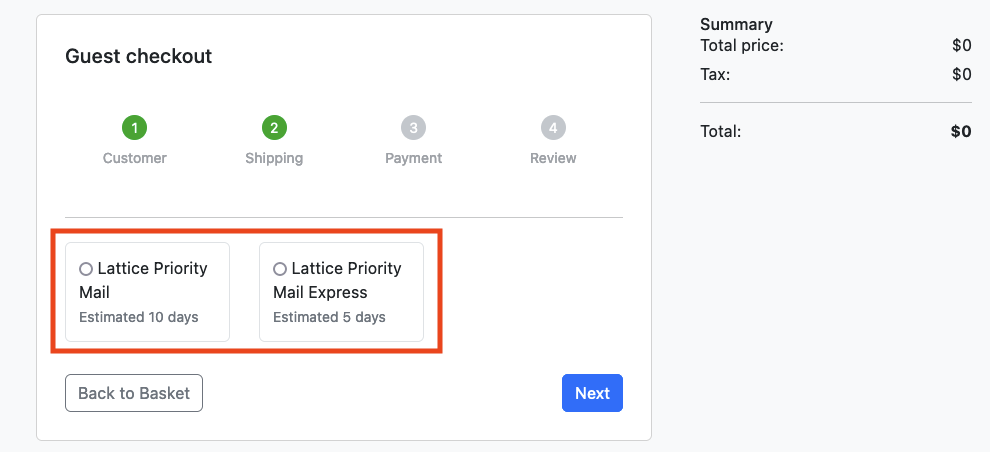Click the Total price row label
This screenshot has height=452, width=990.
[x=742, y=45]
